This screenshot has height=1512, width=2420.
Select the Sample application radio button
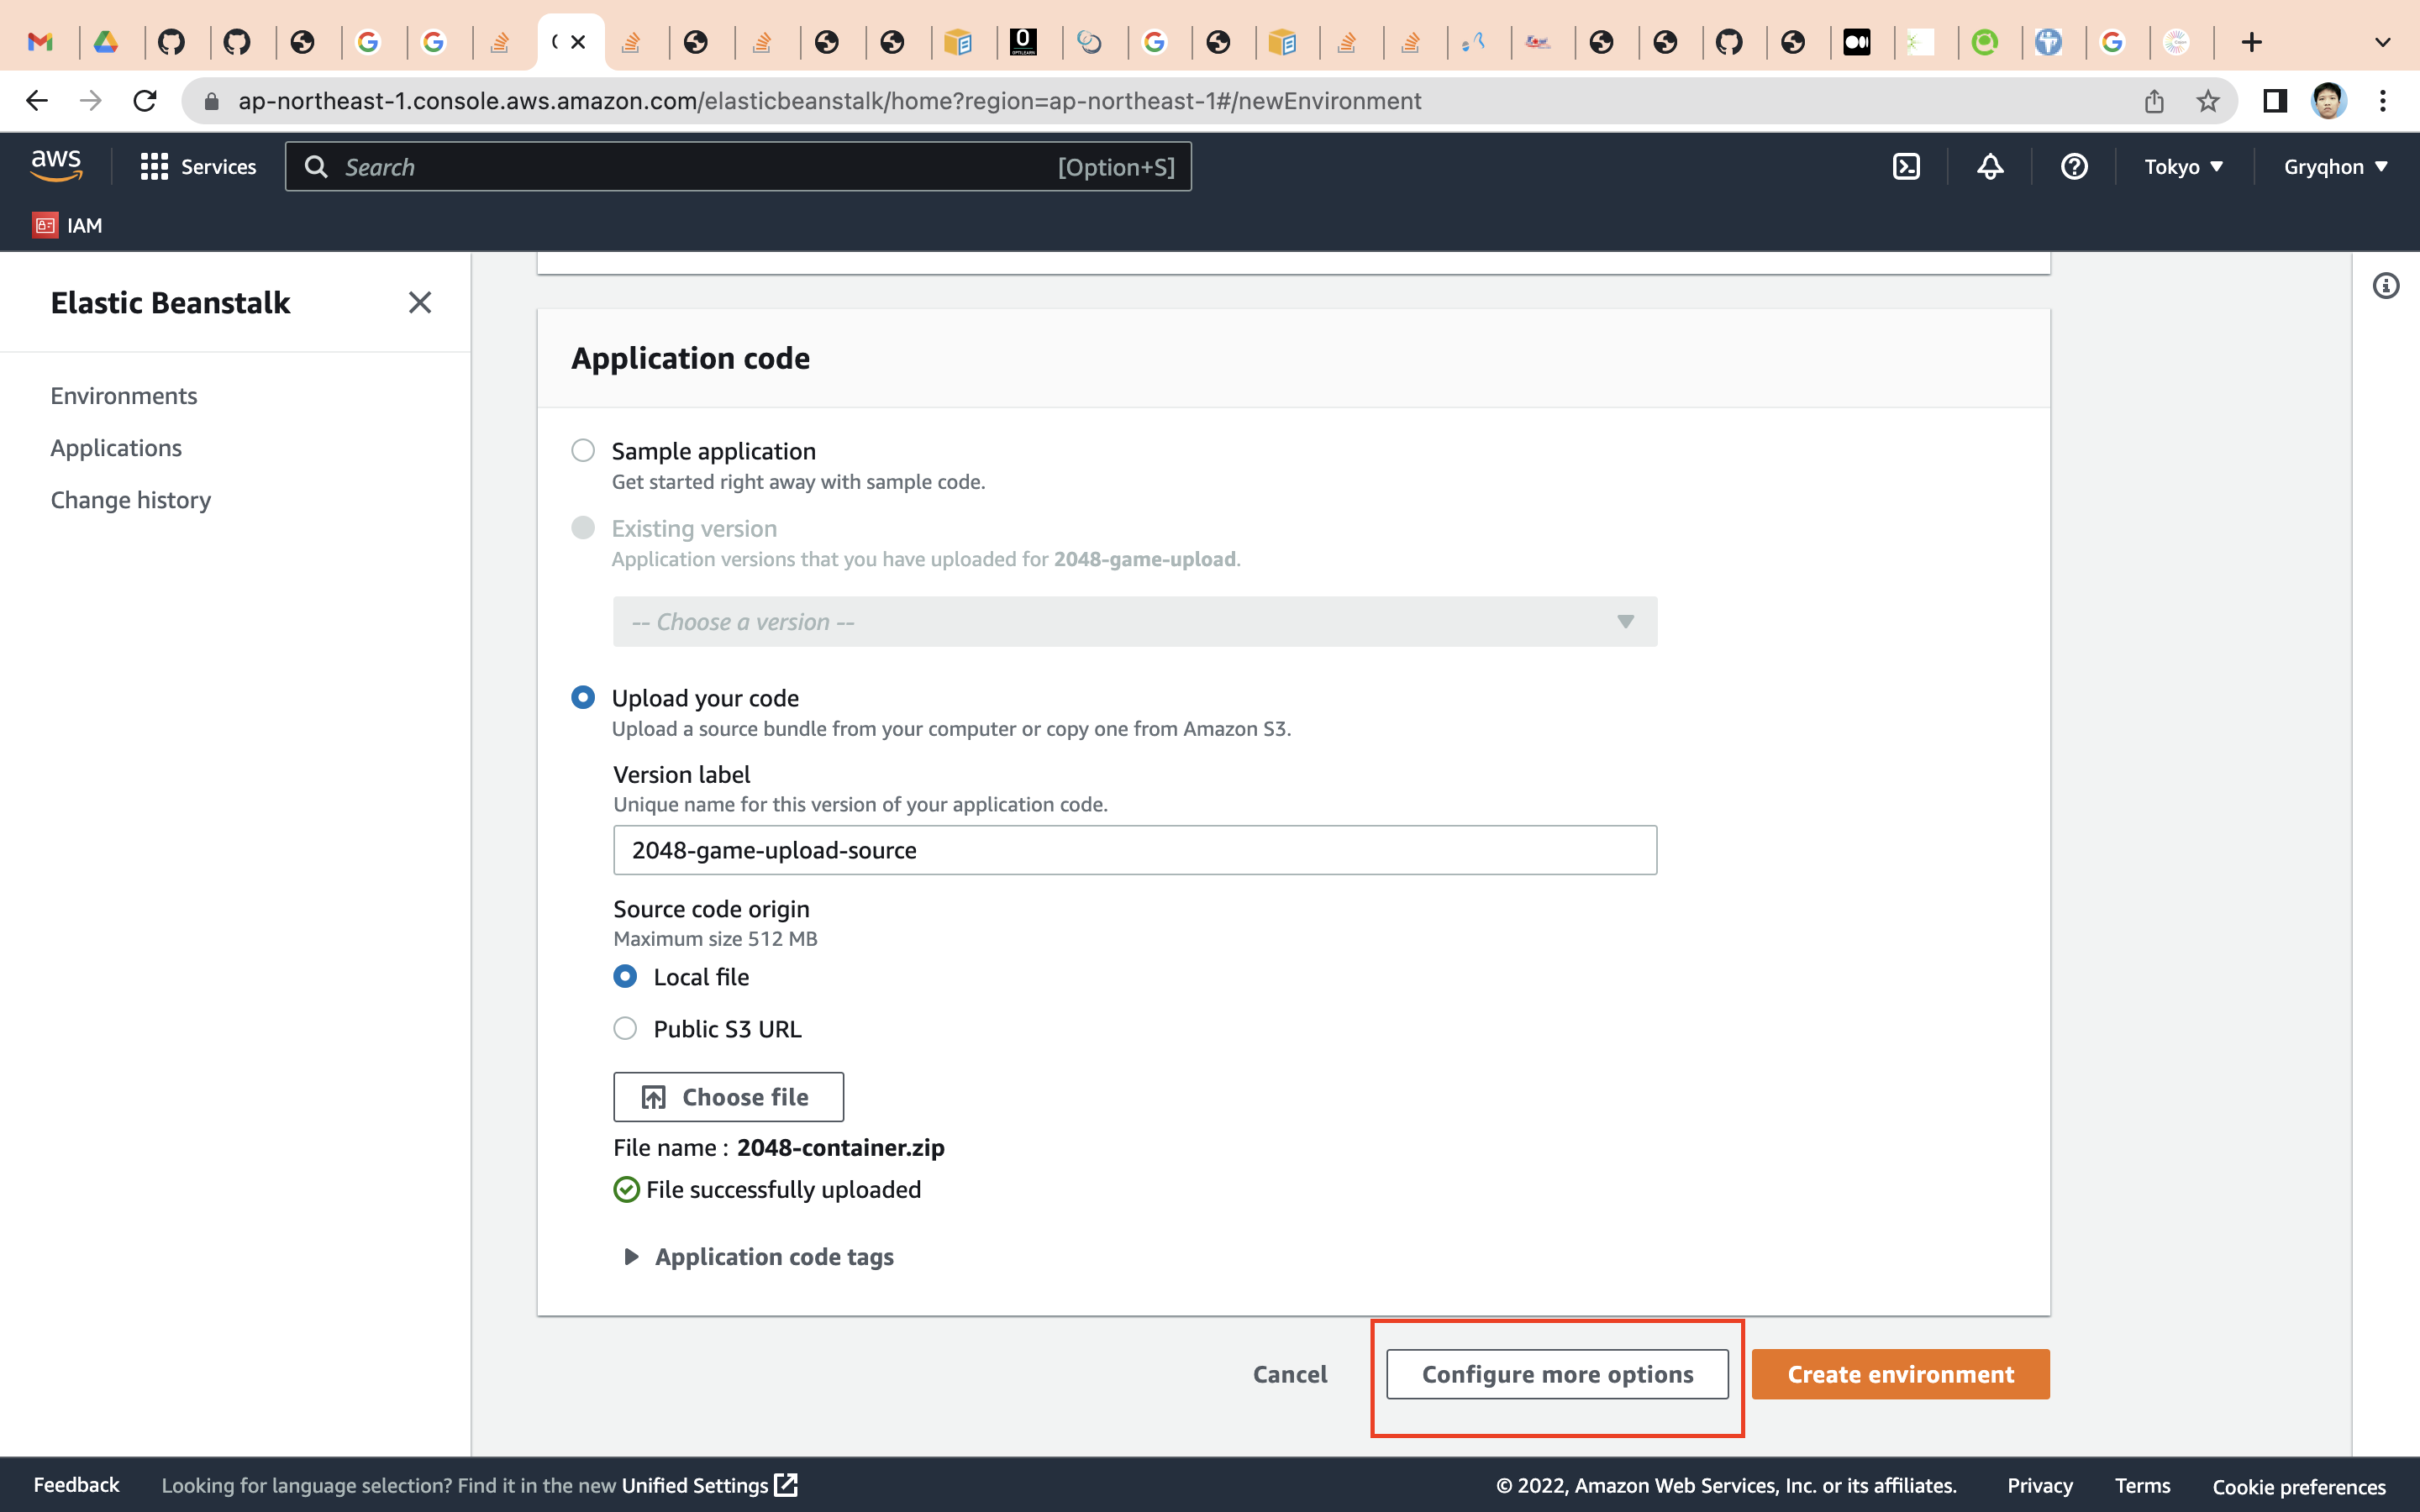point(583,450)
